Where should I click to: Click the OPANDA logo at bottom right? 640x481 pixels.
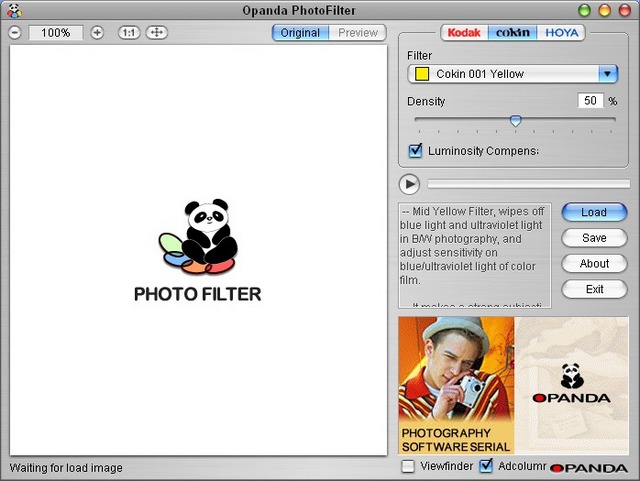click(589, 468)
